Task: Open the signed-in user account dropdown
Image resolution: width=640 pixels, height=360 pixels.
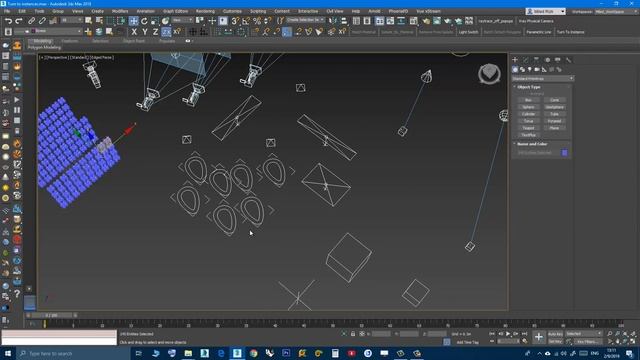Action: click(545, 11)
